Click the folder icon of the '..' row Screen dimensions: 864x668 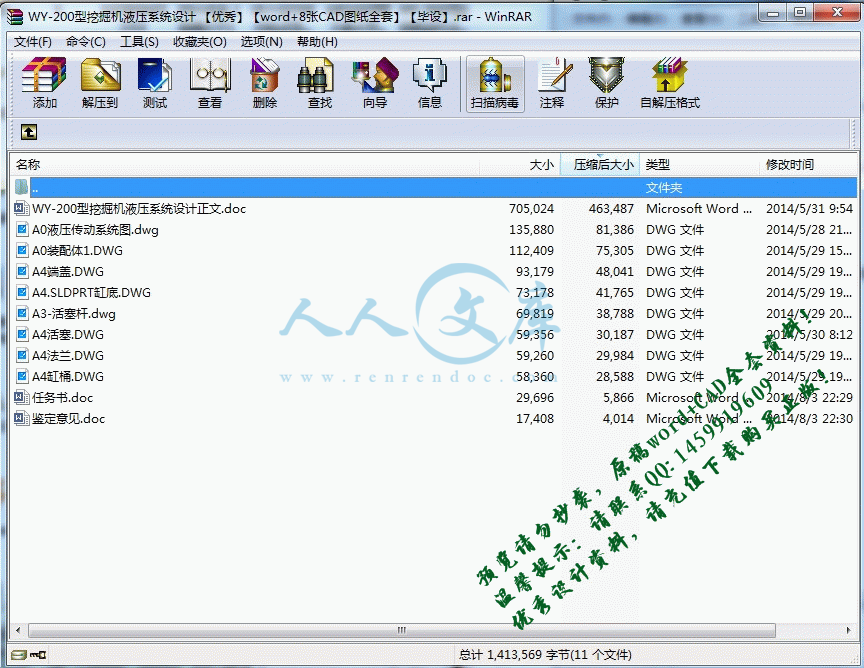click(21, 187)
